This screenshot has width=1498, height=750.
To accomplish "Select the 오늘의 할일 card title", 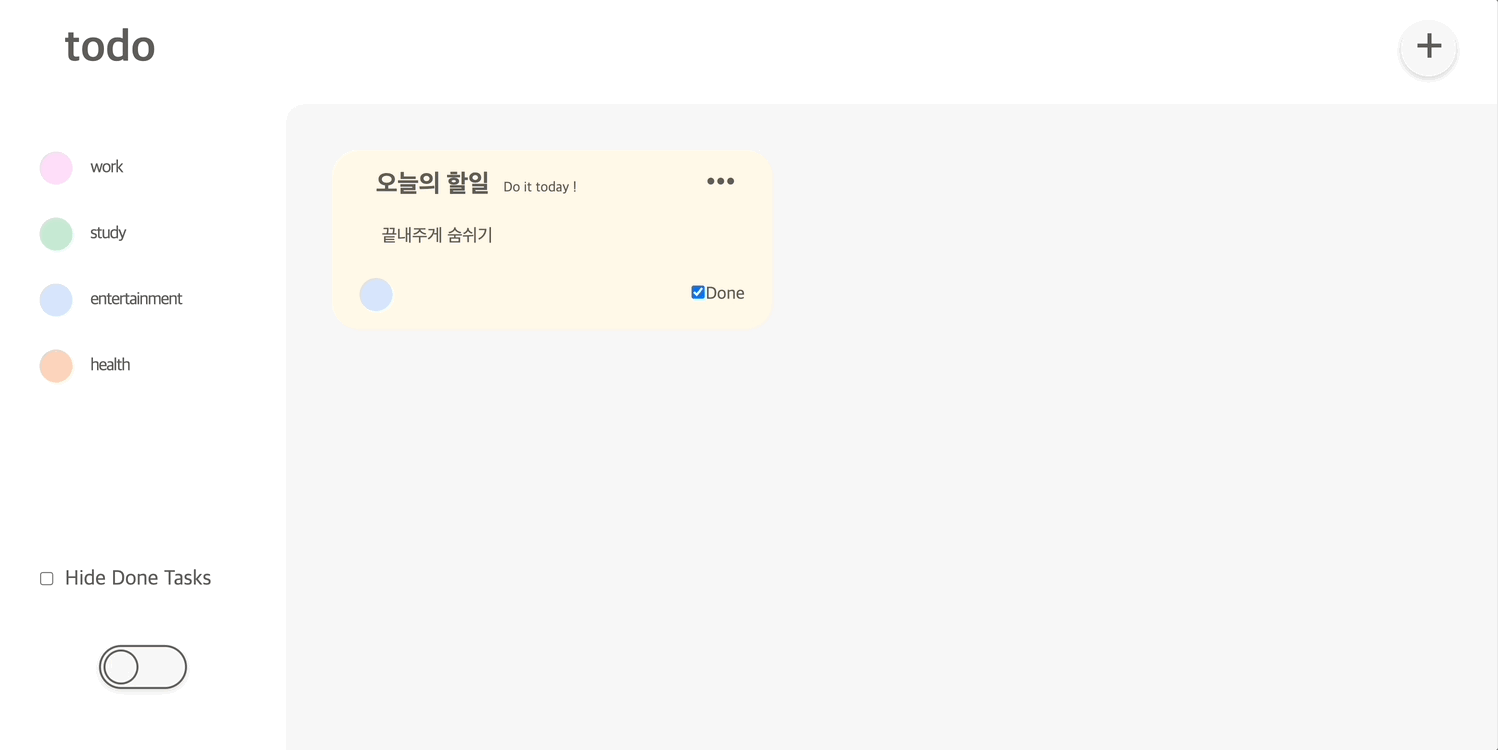I will coord(432,182).
